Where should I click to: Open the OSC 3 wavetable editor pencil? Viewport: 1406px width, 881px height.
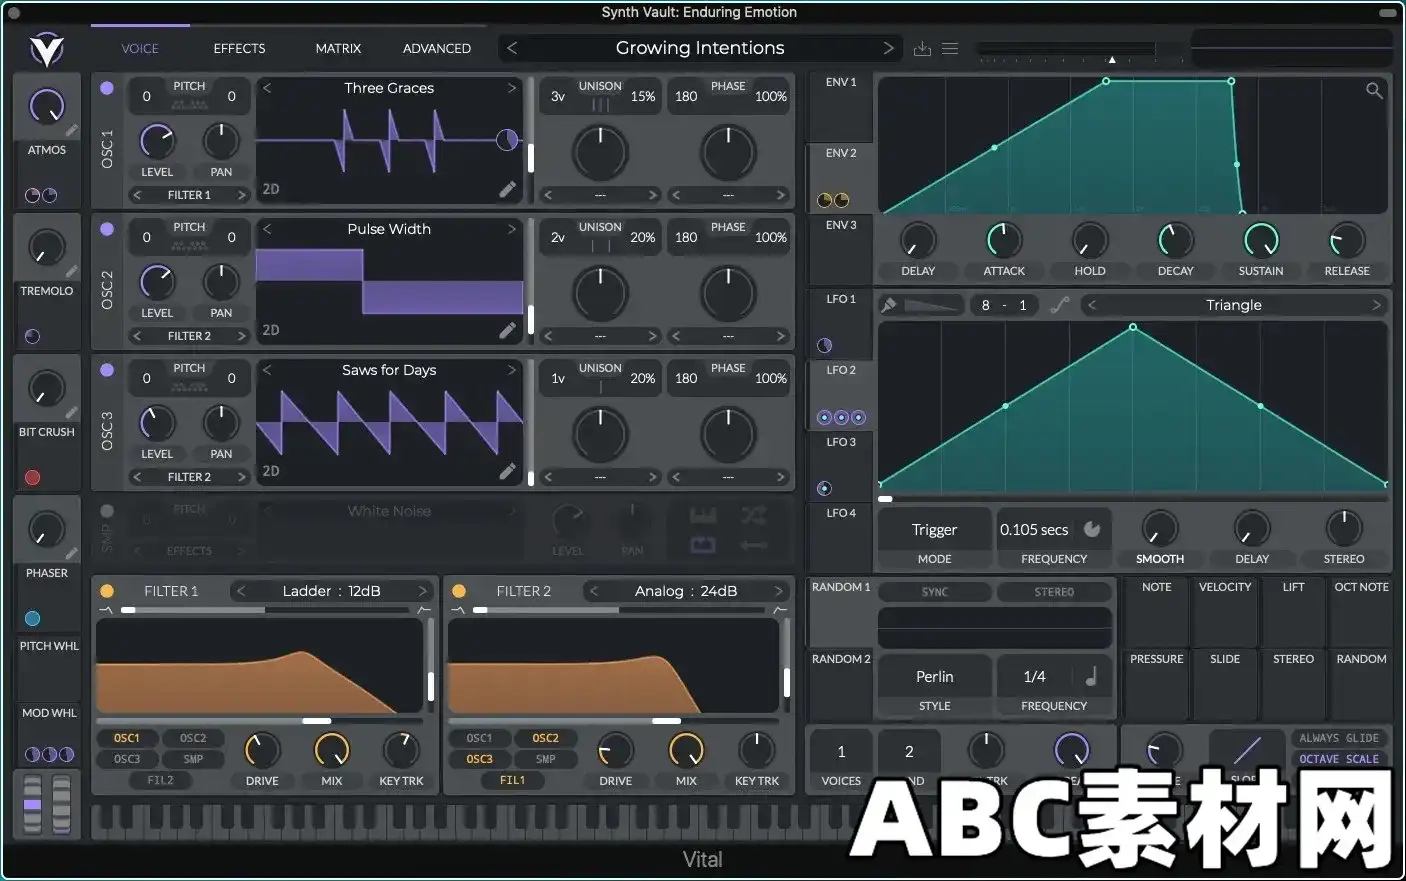click(508, 471)
